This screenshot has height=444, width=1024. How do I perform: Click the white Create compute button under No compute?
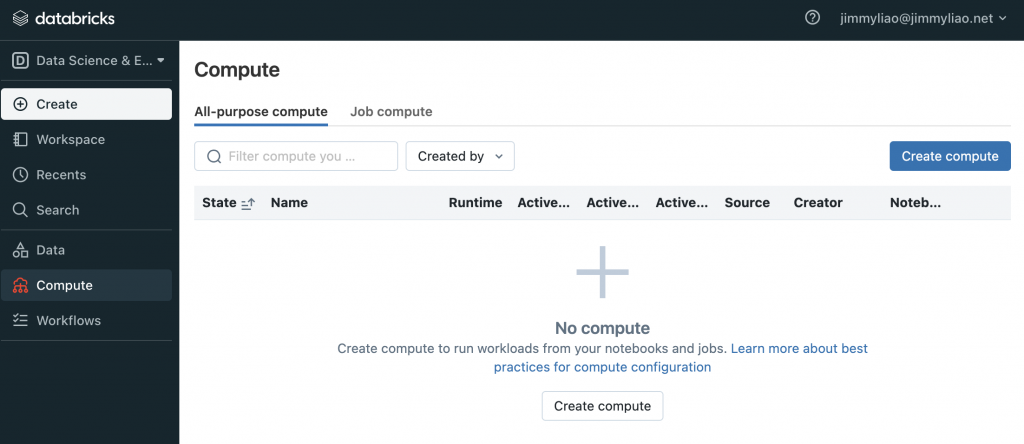[602, 406]
